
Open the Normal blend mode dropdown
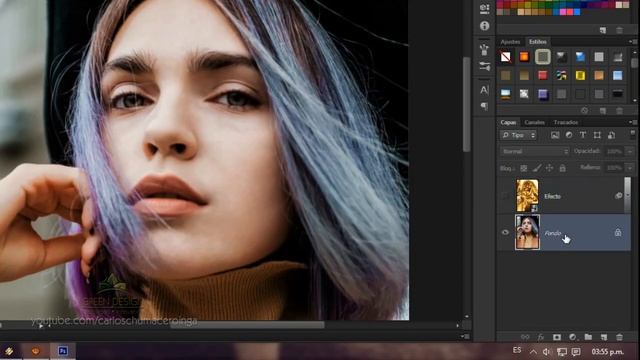click(x=534, y=151)
